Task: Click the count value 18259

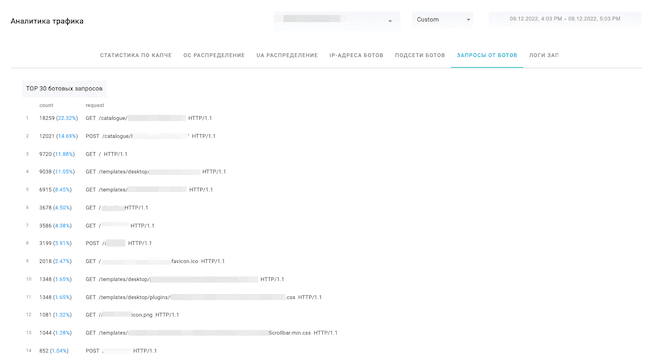Action: 47,118
